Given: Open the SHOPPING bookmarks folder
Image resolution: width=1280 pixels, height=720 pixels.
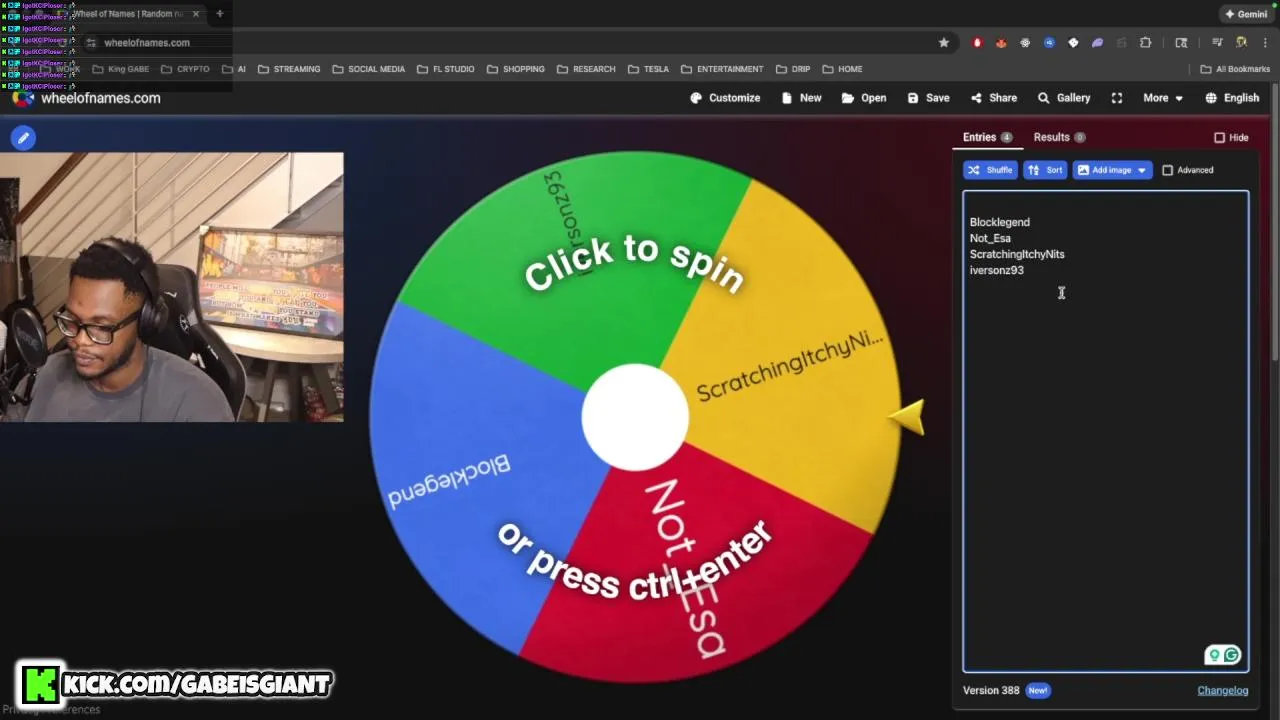Looking at the screenshot, I should [516, 69].
